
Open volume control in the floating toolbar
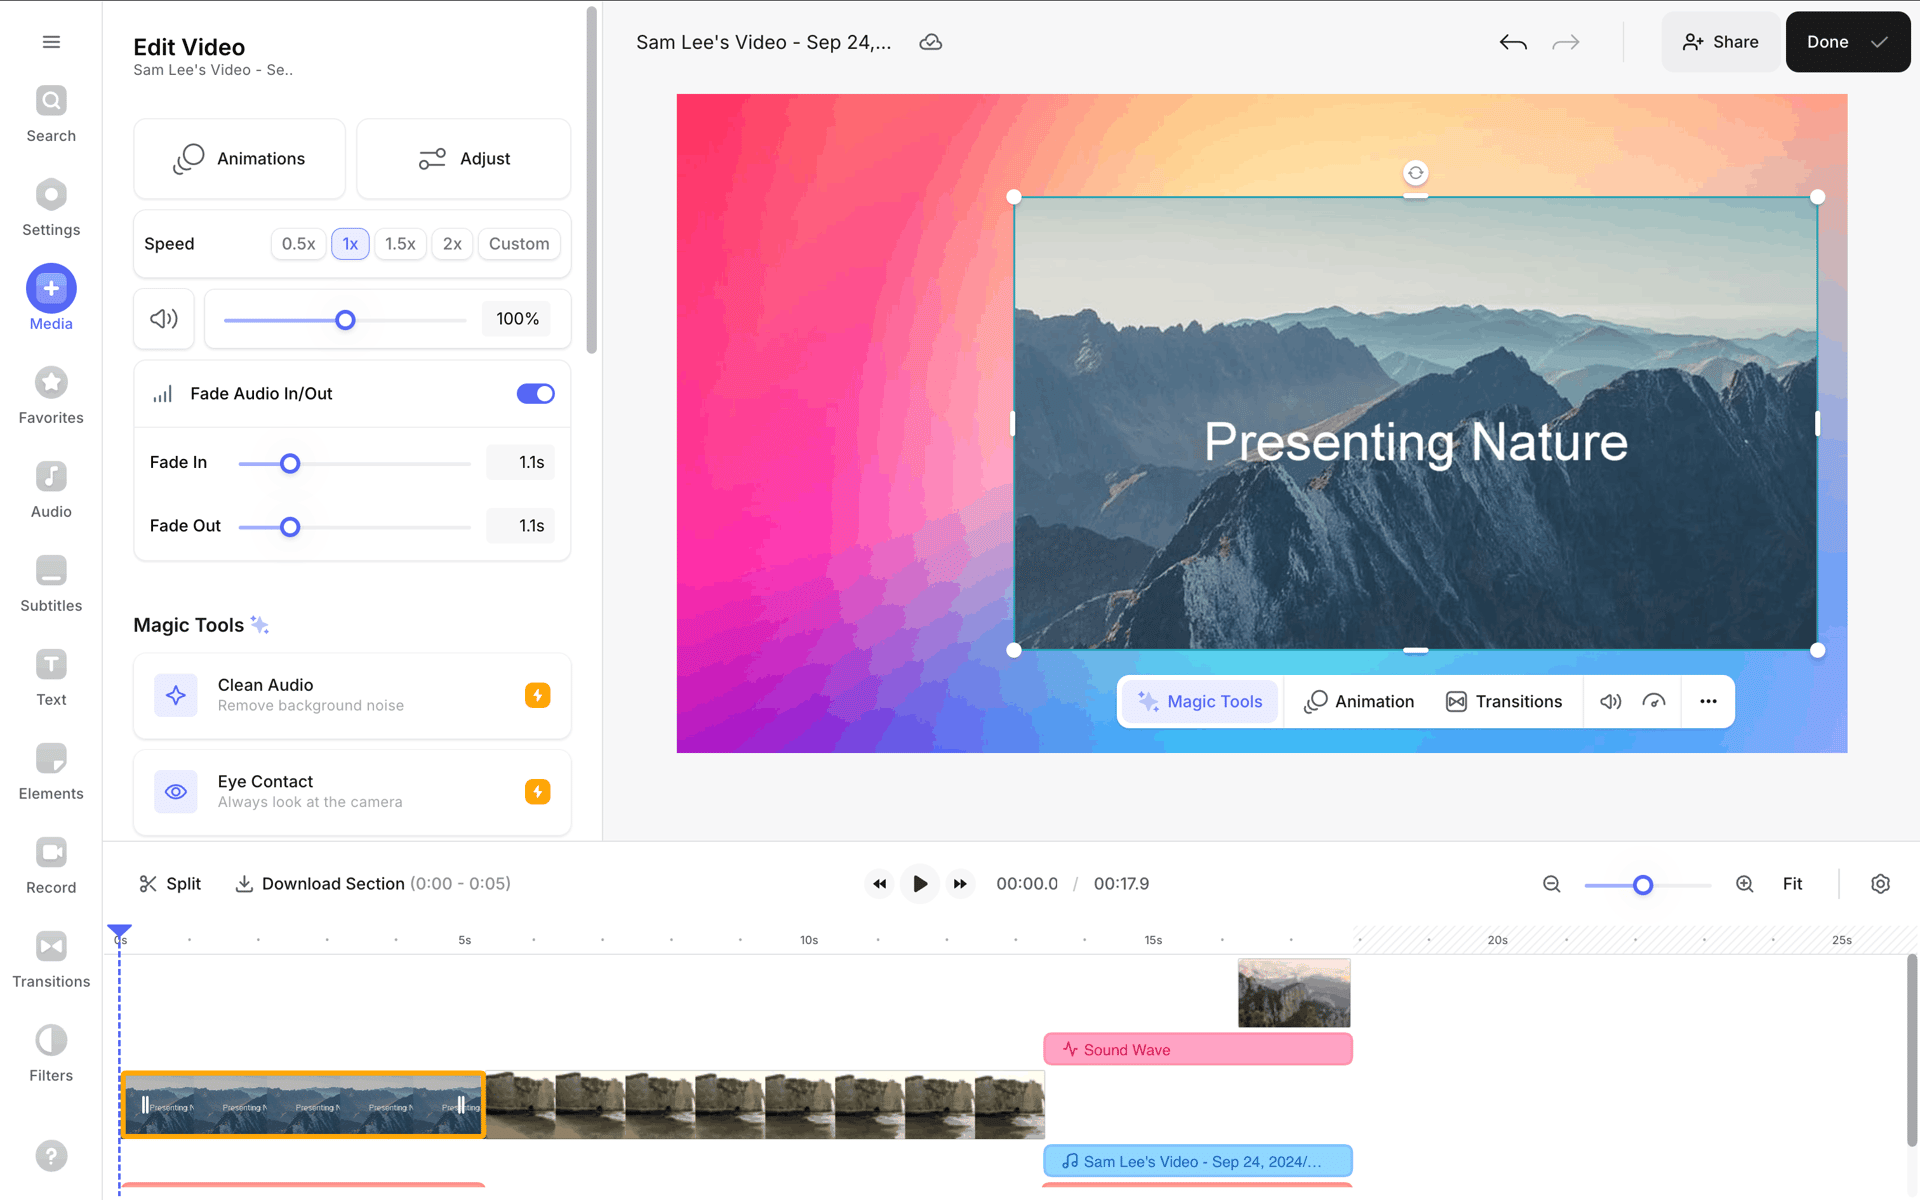click(1610, 702)
